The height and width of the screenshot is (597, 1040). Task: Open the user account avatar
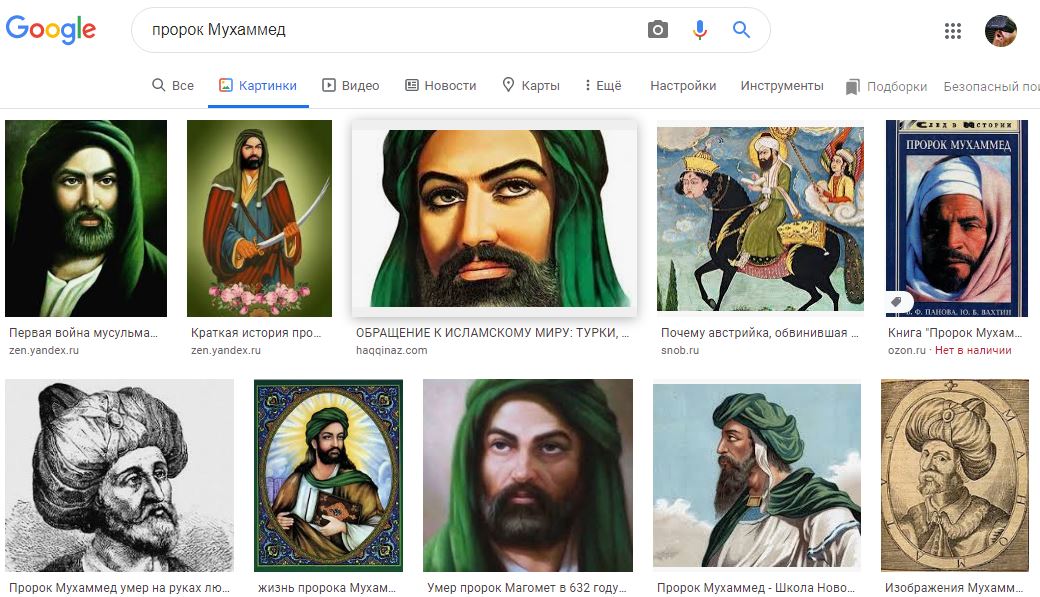coord(1001,31)
